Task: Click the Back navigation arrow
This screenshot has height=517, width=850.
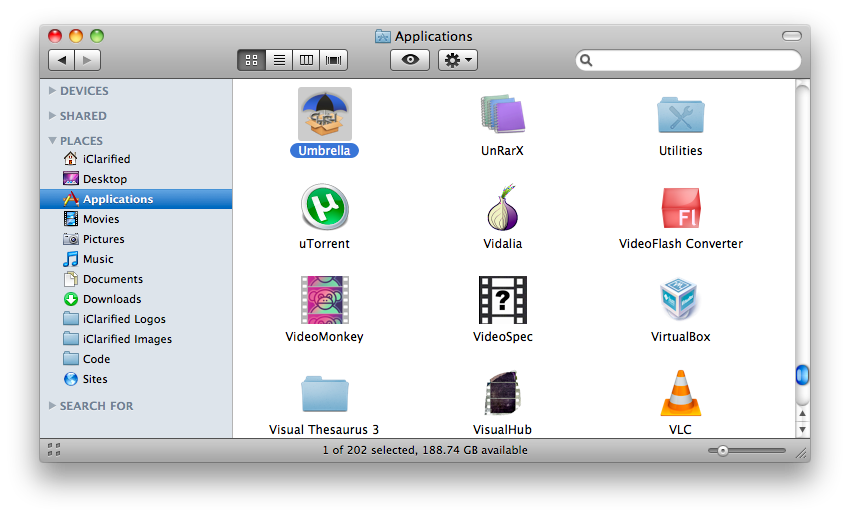Action: tap(62, 60)
